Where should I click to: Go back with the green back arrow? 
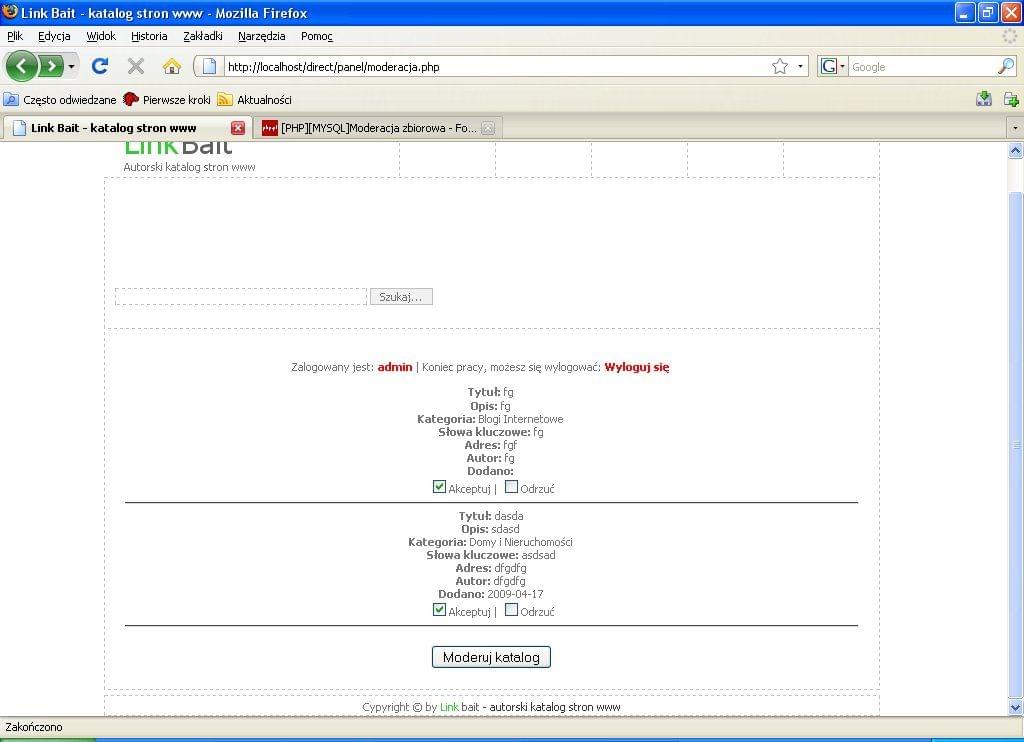22,66
